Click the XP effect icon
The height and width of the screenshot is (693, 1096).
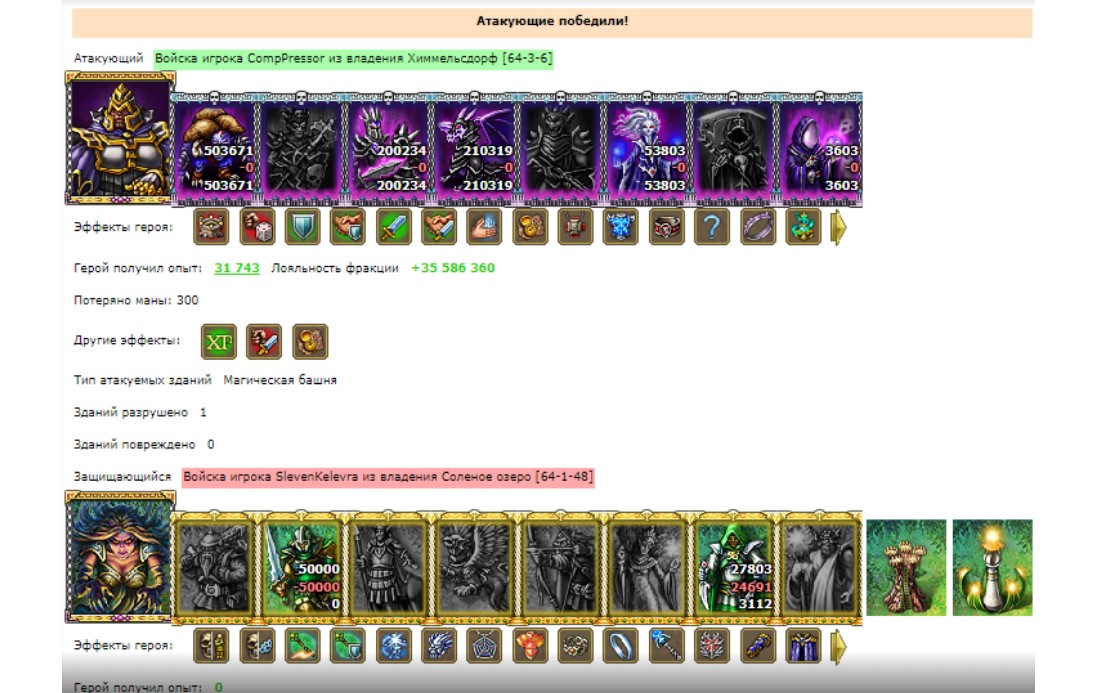click(219, 342)
